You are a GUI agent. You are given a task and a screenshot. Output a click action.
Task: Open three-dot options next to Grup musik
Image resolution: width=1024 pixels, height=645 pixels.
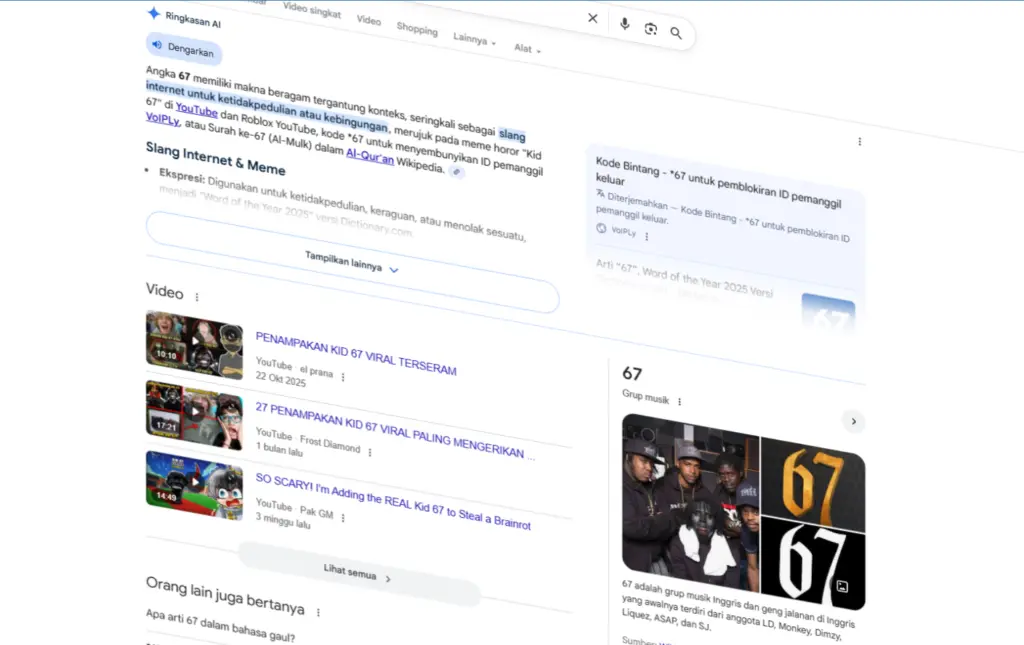tap(679, 402)
